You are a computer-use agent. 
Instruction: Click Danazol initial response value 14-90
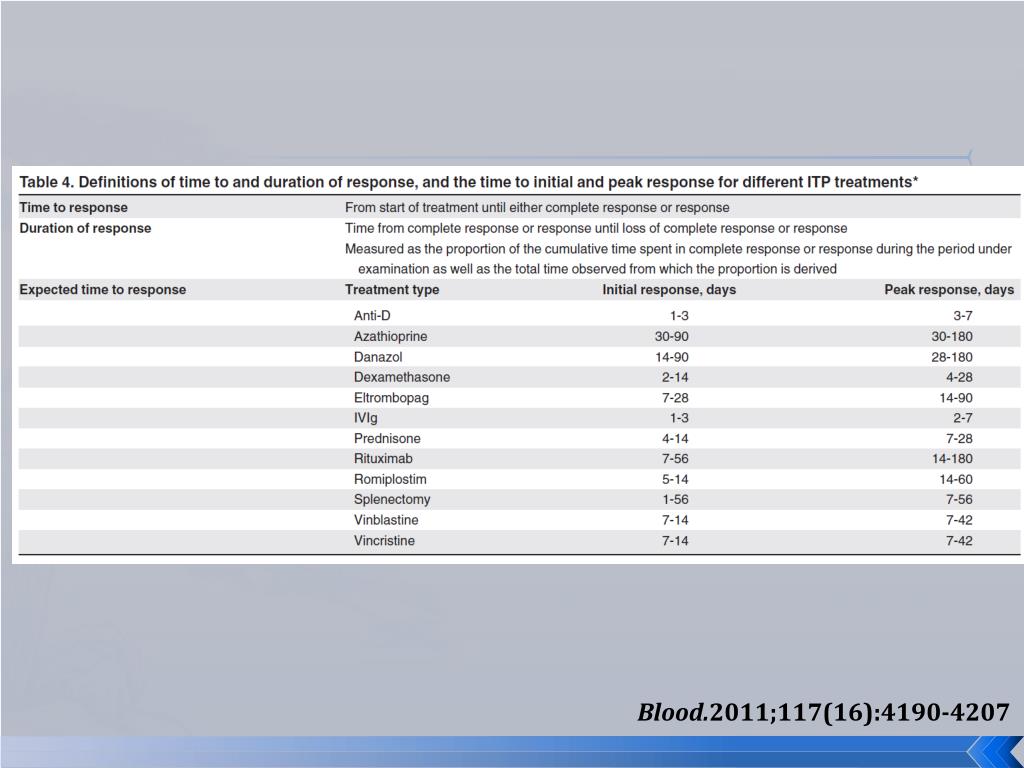tap(671, 357)
